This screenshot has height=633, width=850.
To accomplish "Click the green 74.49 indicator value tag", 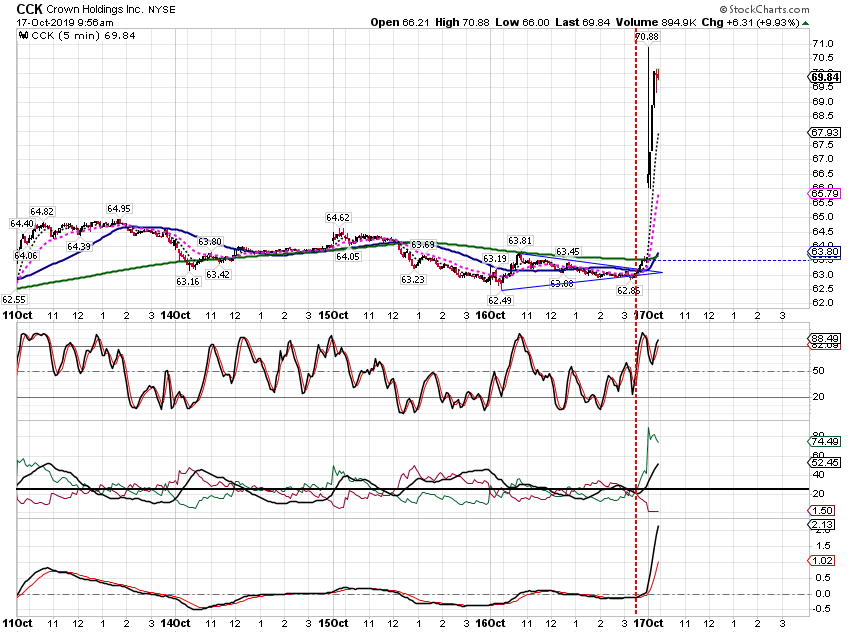I will tap(825, 442).
